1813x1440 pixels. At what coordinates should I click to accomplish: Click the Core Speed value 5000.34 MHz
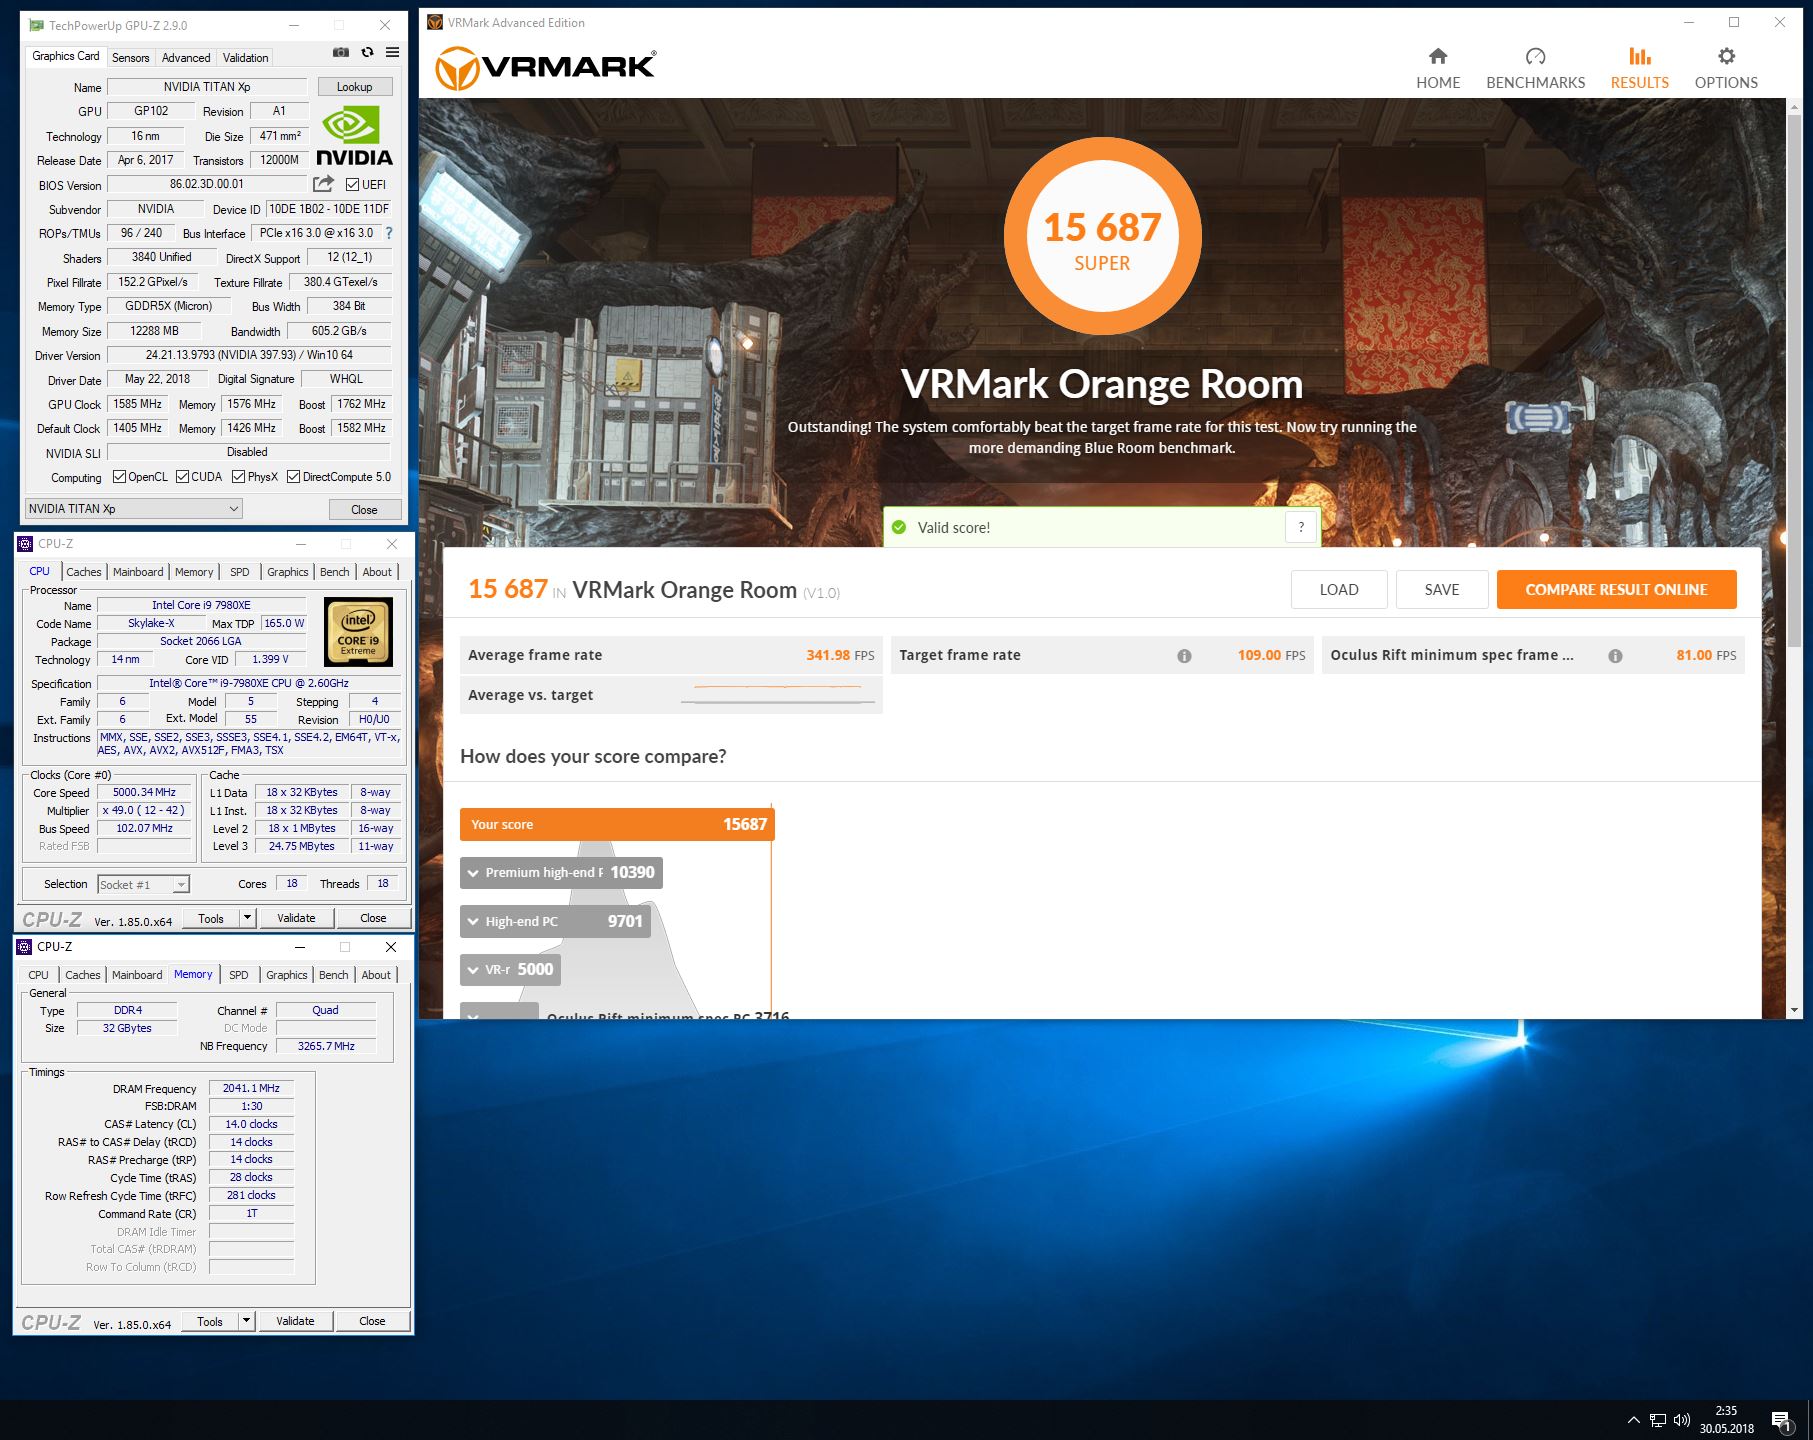point(144,792)
